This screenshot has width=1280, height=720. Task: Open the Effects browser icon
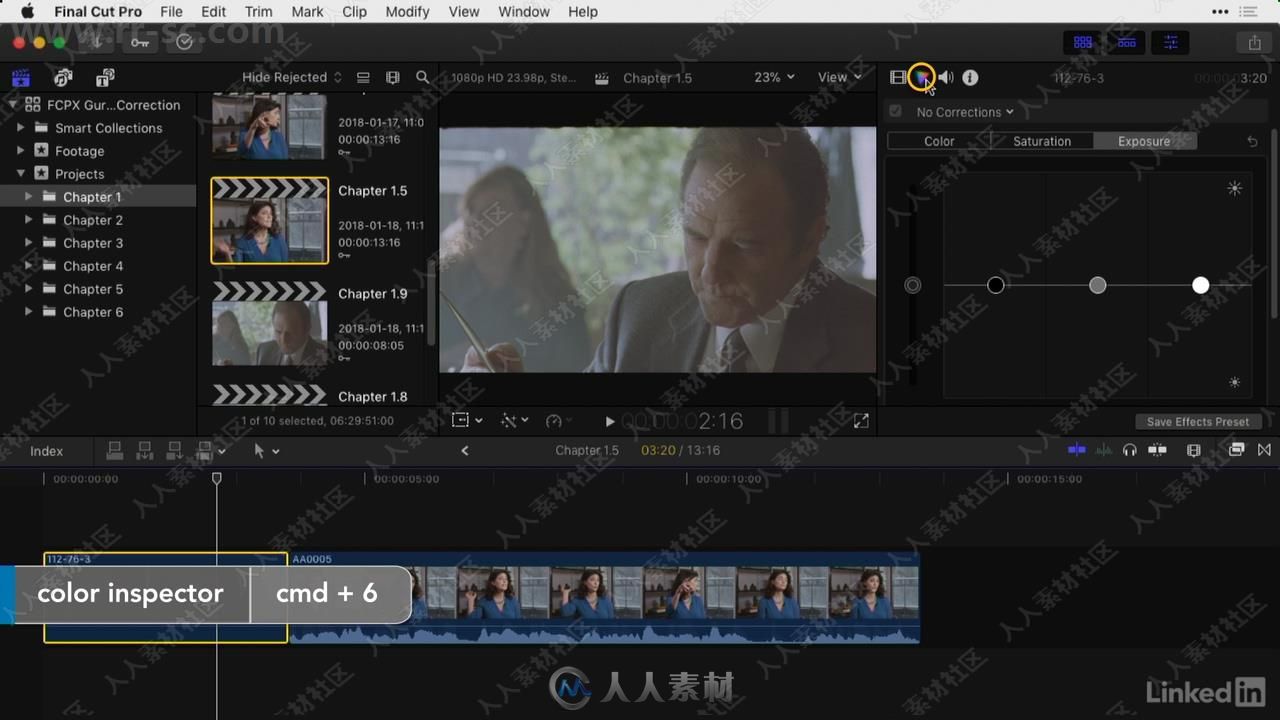tap(1237, 450)
